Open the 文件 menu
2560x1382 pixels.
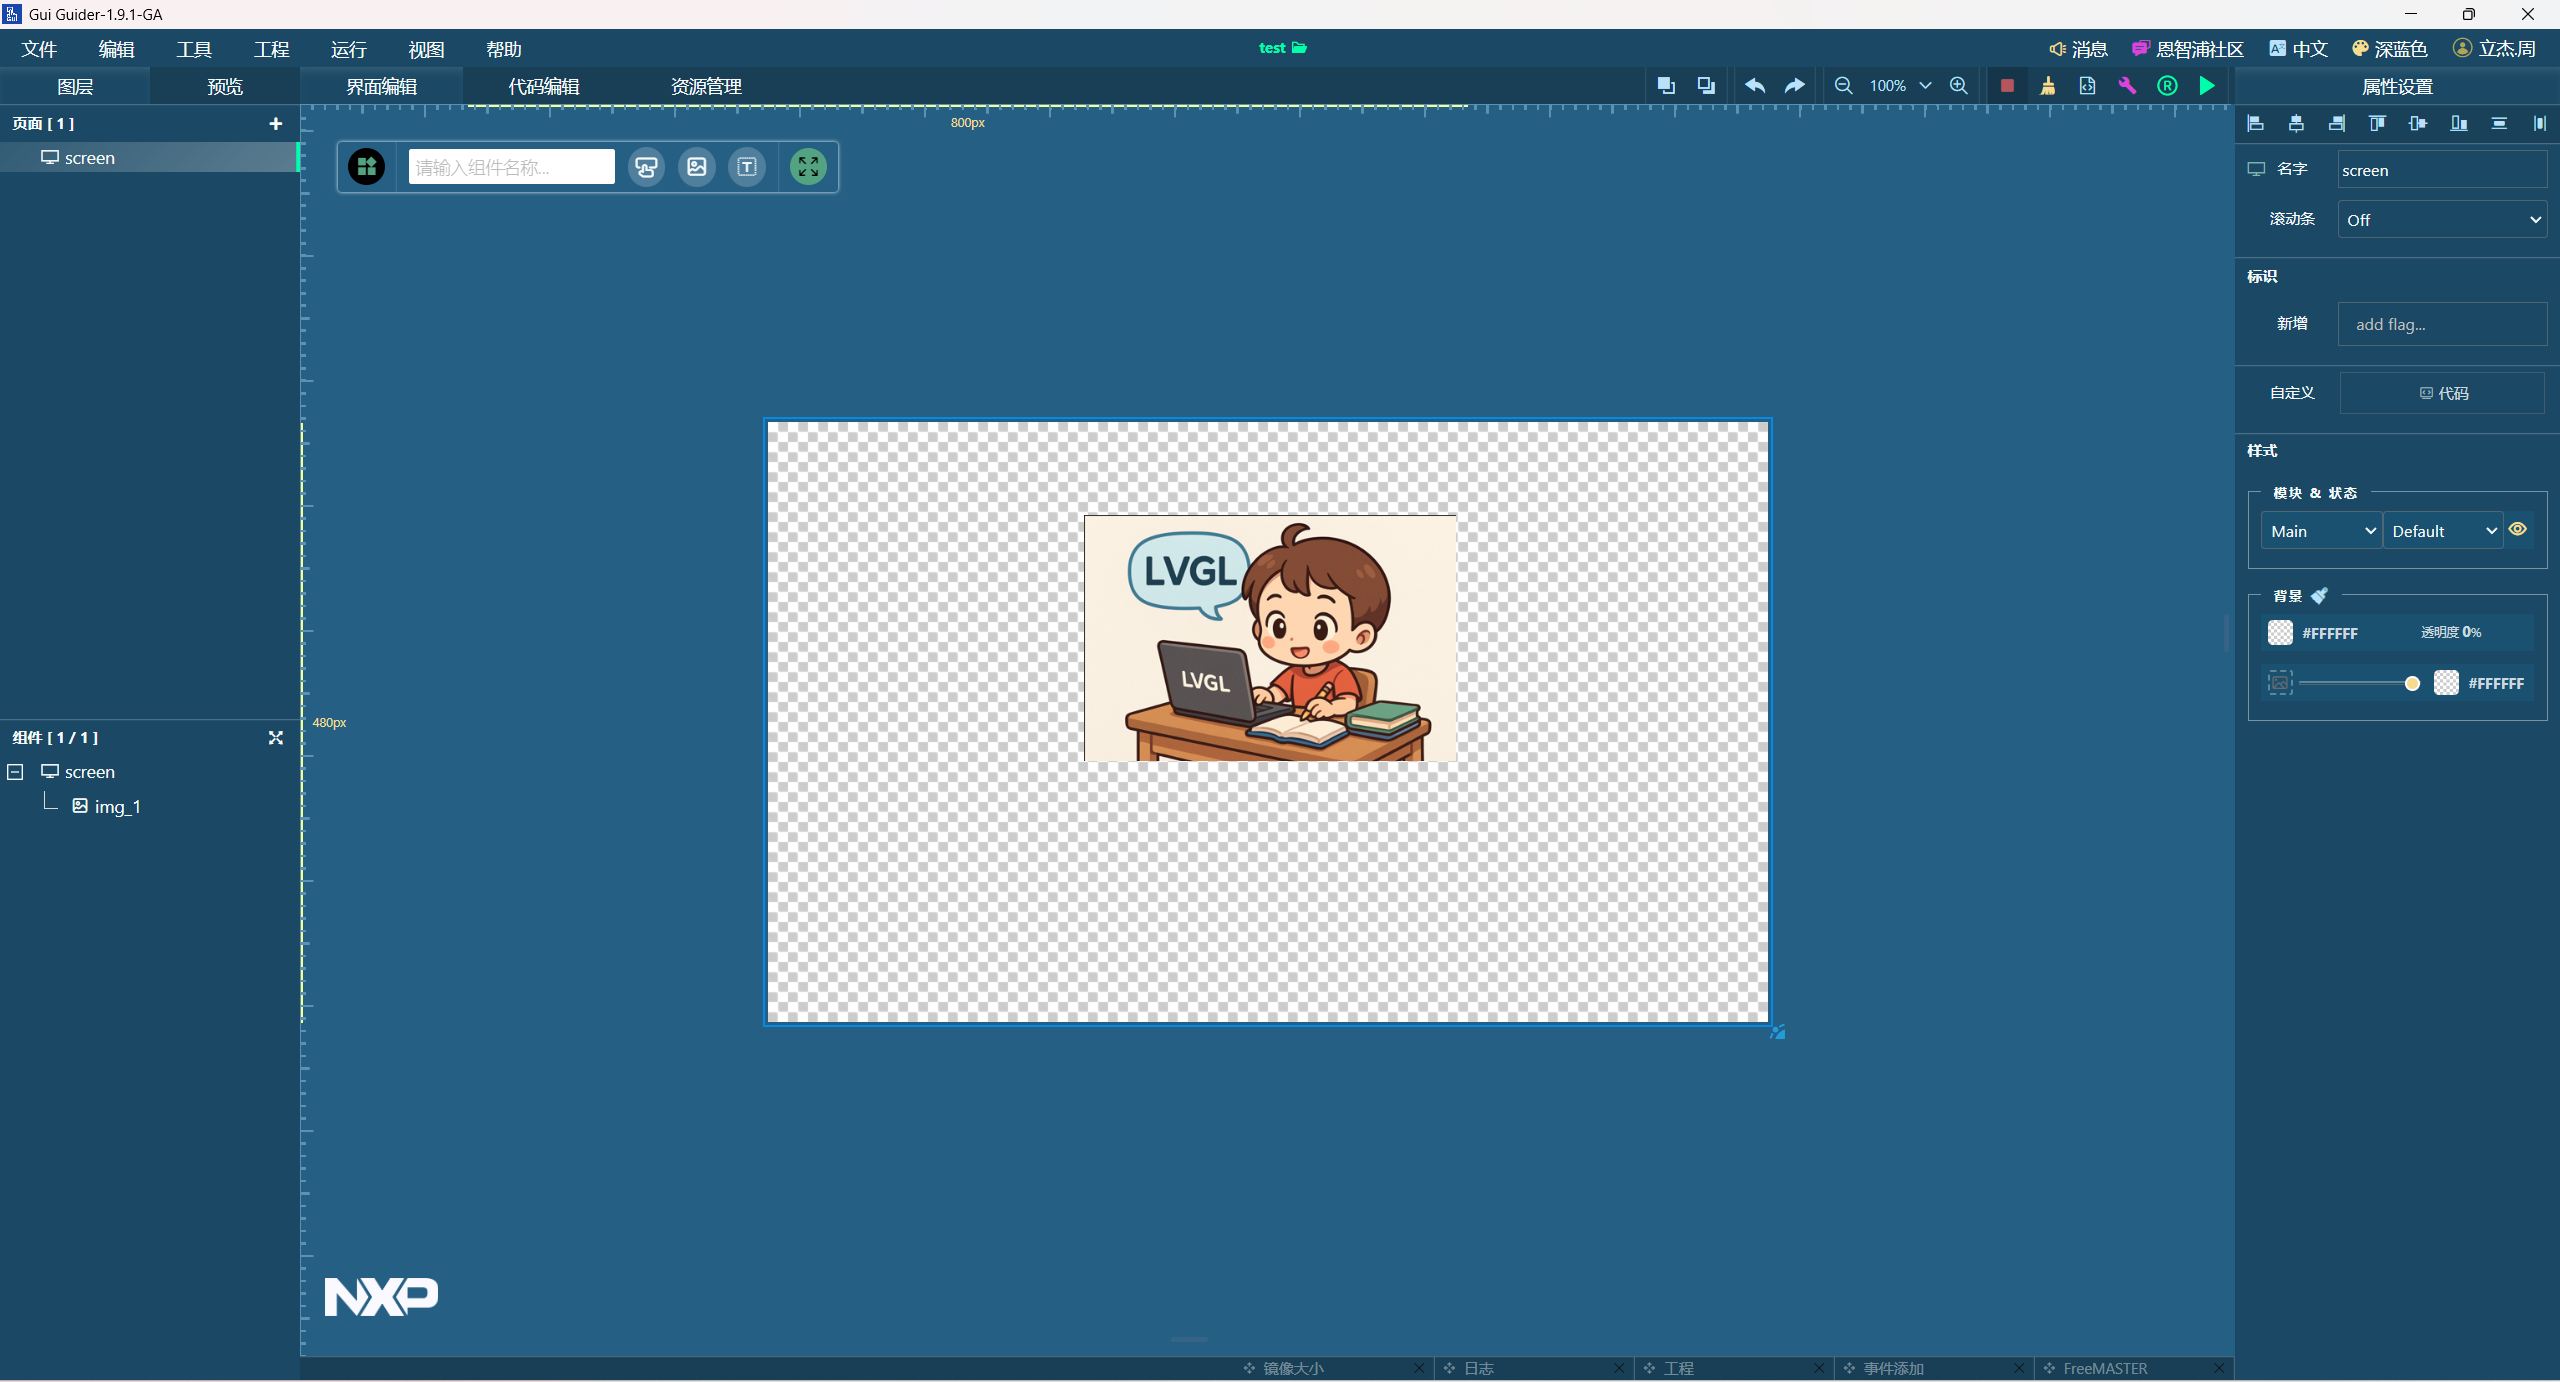(x=39, y=49)
